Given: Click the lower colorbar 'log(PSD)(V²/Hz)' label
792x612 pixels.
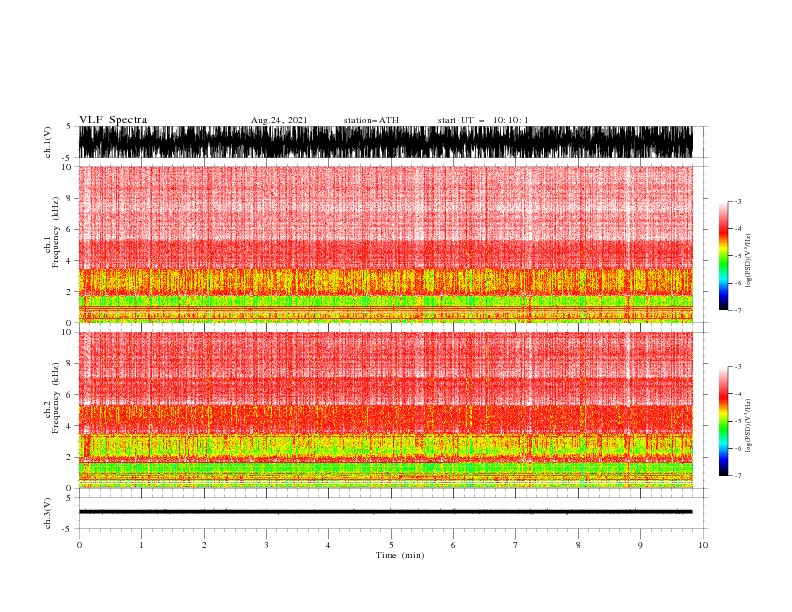Looking at the screenshot, I should pyautogui.click(x=749, y=425).
